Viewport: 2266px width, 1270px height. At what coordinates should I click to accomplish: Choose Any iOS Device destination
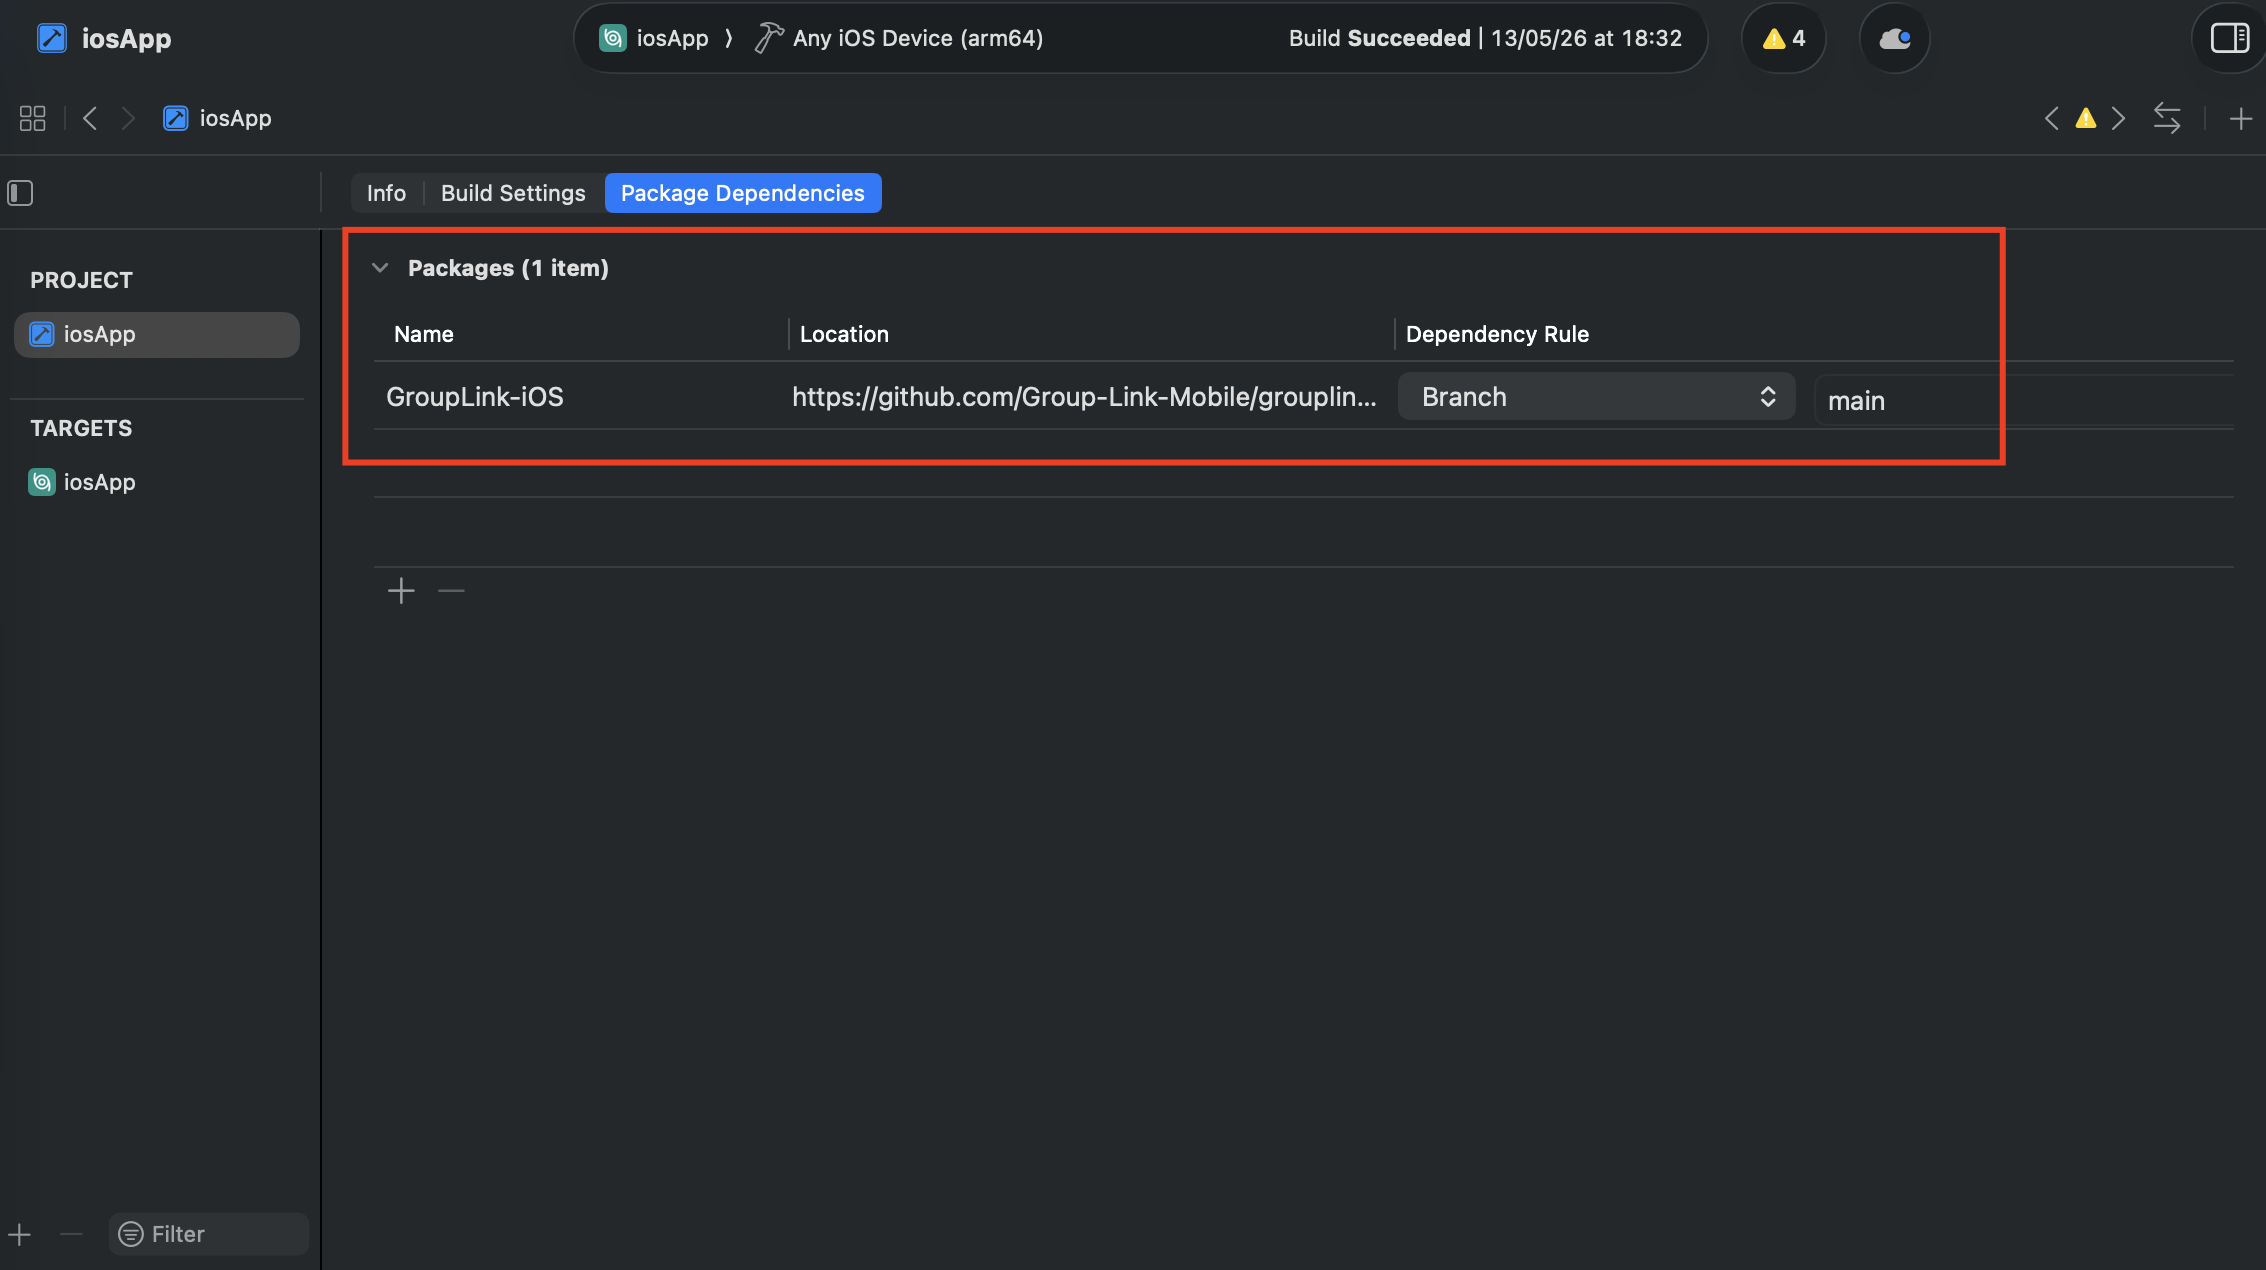[899, 38]
